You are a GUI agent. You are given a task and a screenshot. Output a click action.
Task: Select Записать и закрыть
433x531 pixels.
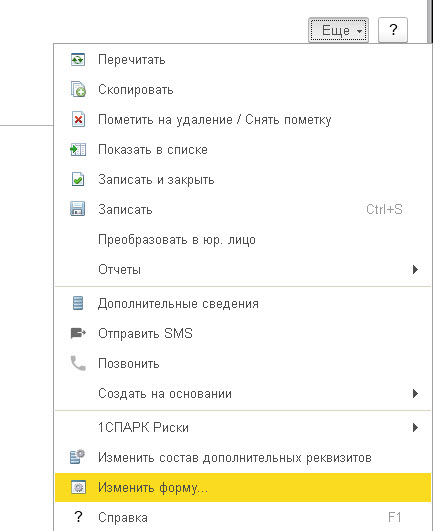(243, 179)
